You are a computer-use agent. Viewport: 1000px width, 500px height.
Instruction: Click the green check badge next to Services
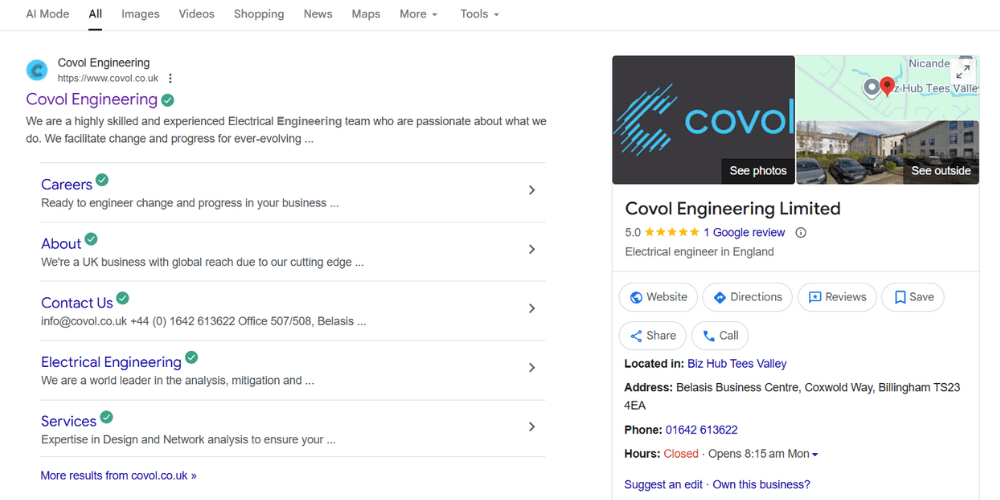106,417
